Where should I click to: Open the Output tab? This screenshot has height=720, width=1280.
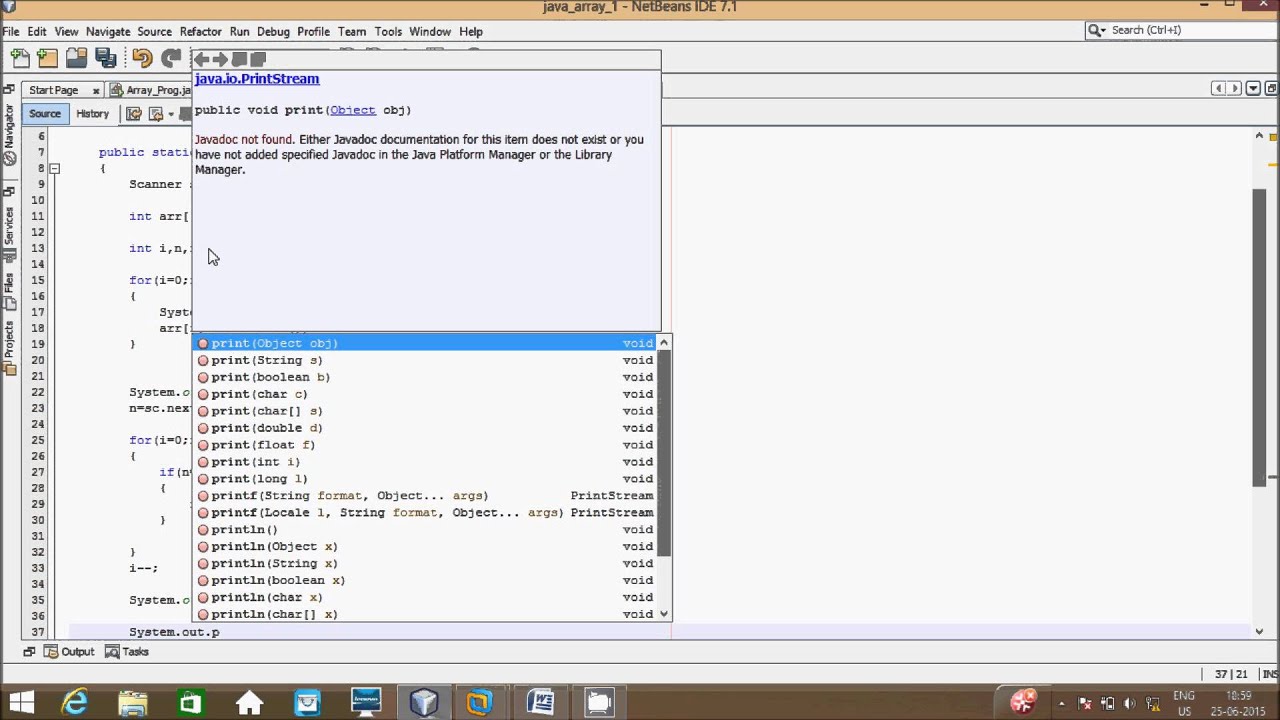pyautogui.click(x=70, y=652)
